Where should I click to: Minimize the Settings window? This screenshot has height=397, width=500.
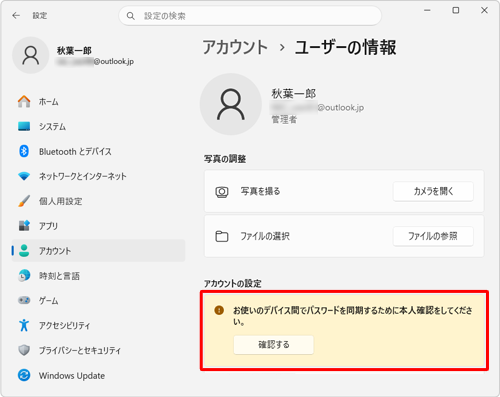pos(427,11)
